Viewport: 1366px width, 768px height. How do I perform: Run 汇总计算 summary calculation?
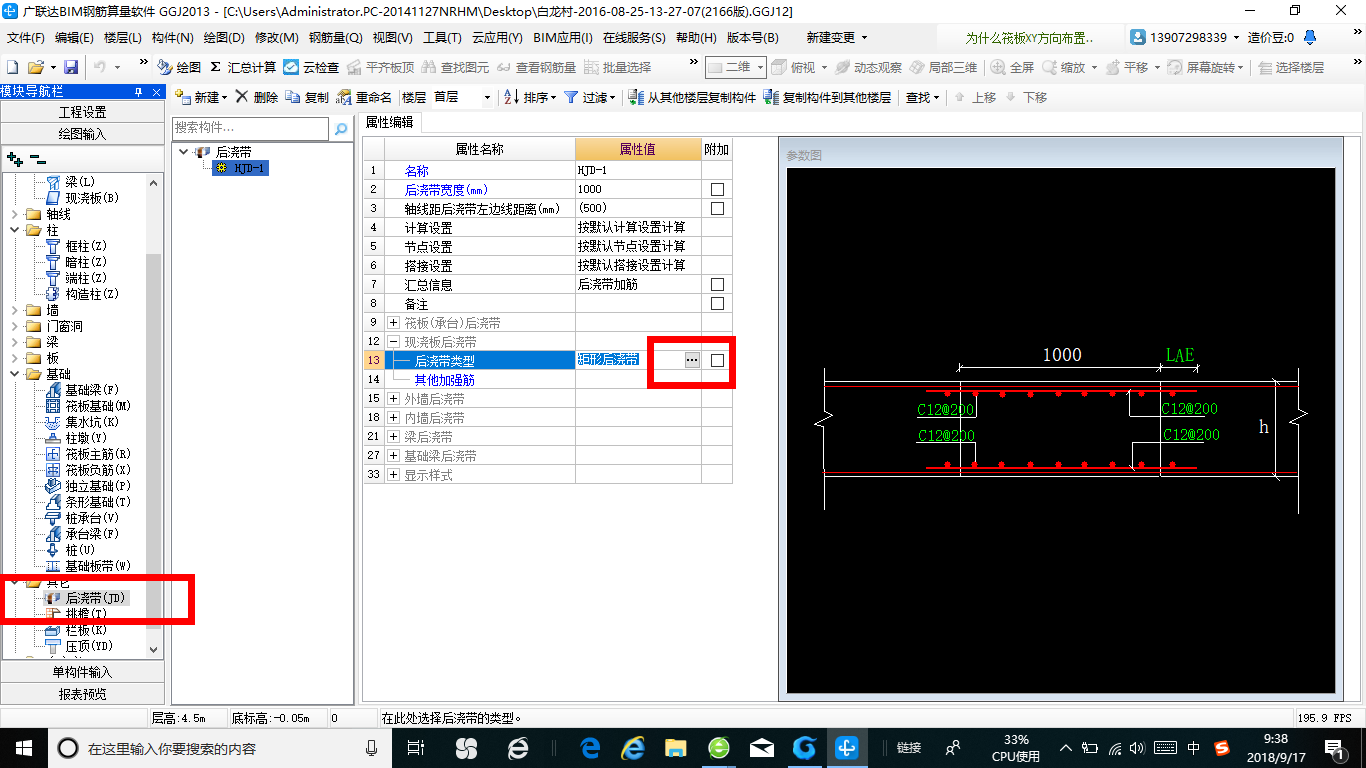point(243,67)
